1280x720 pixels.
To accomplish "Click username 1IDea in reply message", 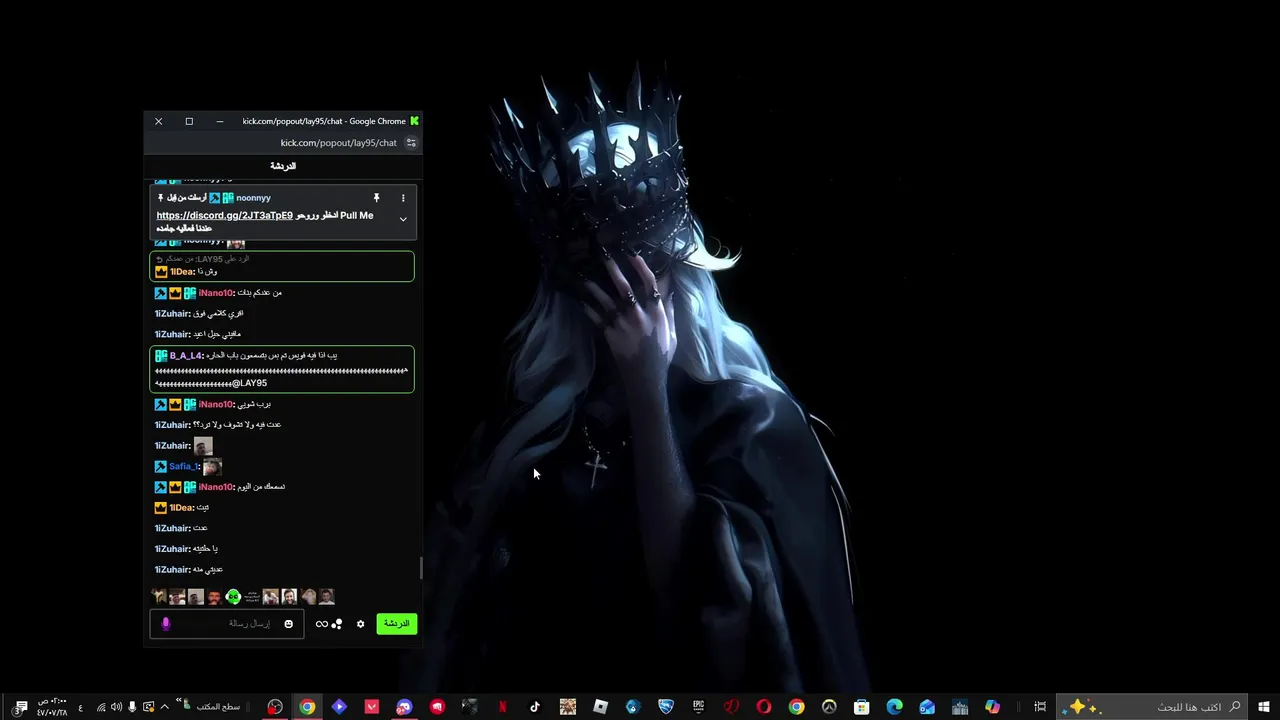I will pyautogui.click(x=181, y=272).
